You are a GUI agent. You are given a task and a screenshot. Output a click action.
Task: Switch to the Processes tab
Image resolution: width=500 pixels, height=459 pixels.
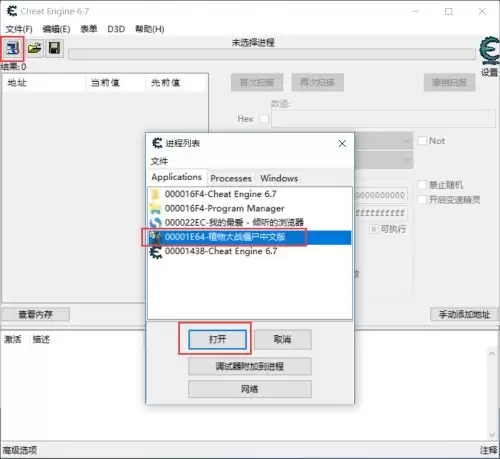coord(231,178)
